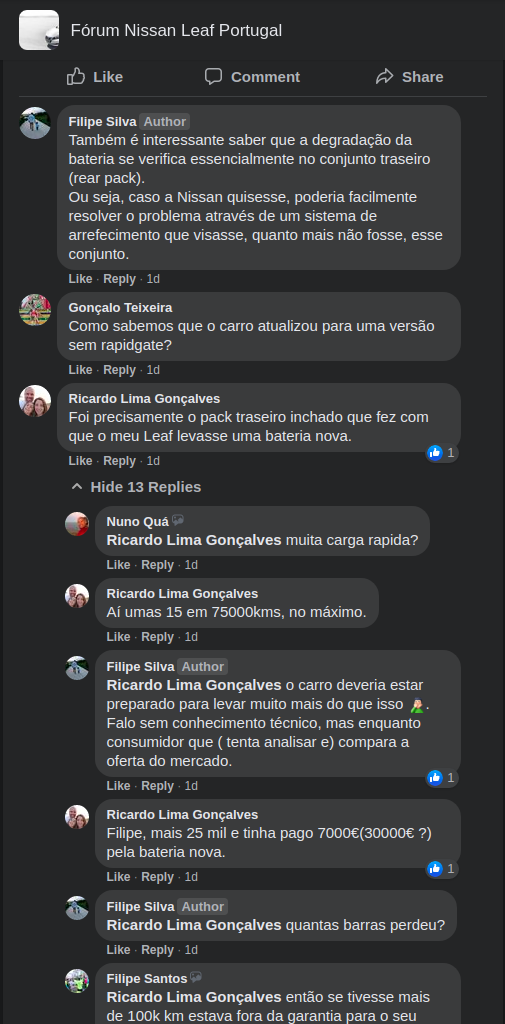Open Fórum Nissan Leaf Portugal group avatar
Image resolution: width=505 pixels, height=1024 pixels.
(39, 30)
